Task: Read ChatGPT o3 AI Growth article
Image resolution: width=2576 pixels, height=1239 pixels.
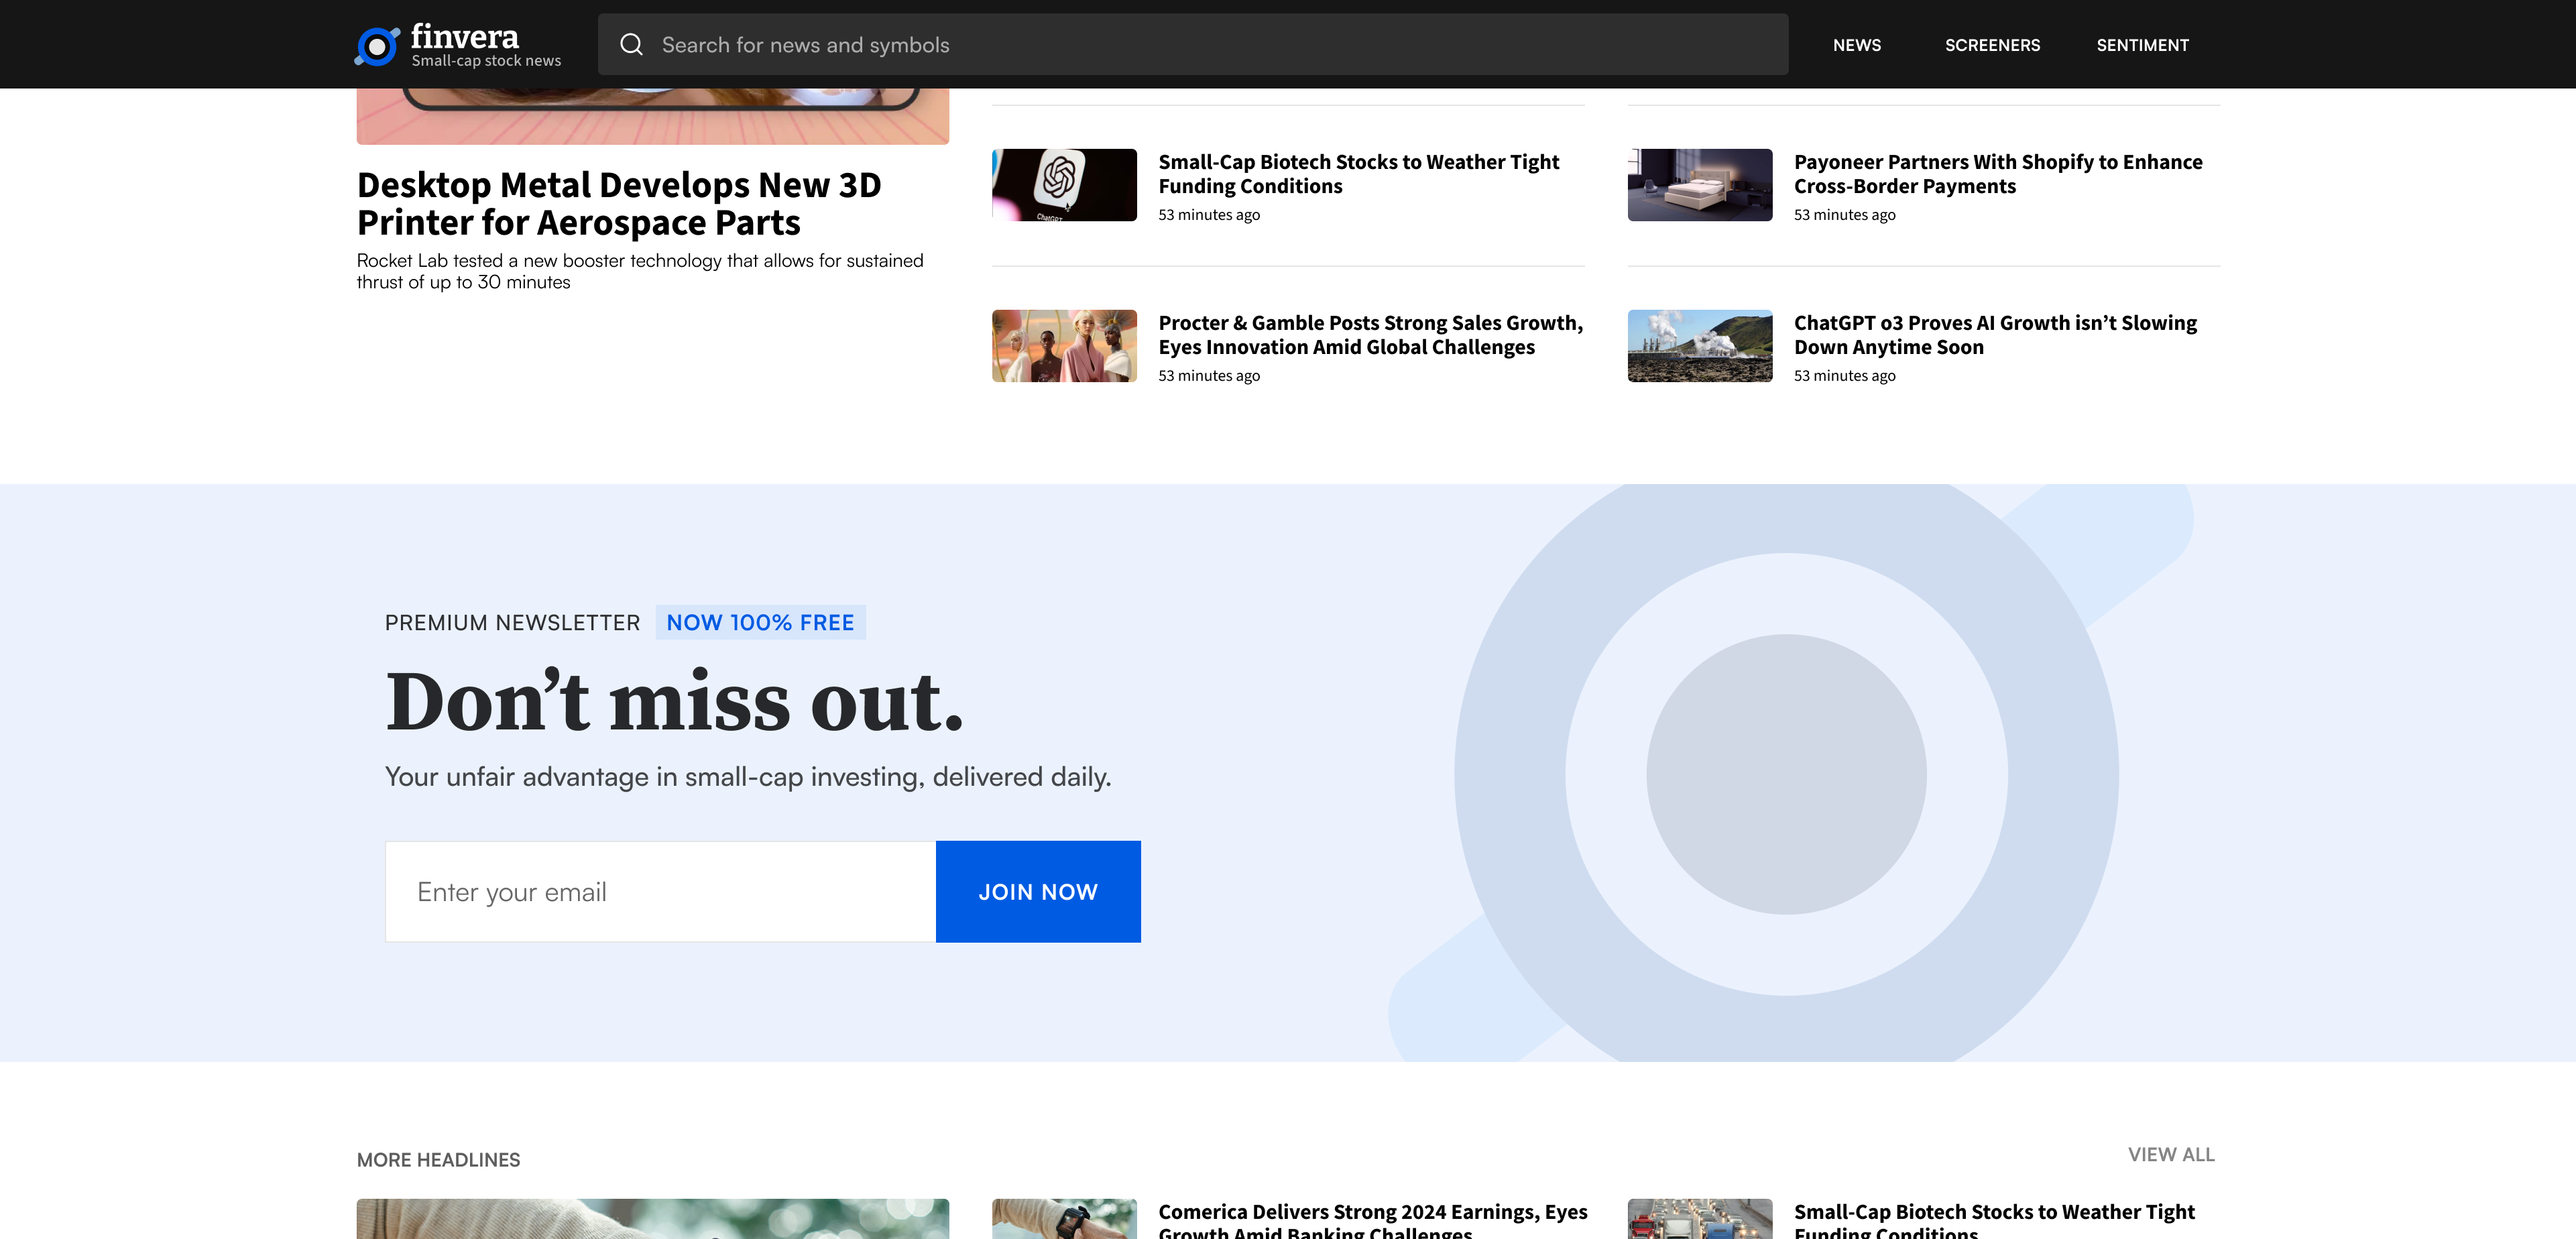Action: pyautogui.click(x=1994, y=335)
